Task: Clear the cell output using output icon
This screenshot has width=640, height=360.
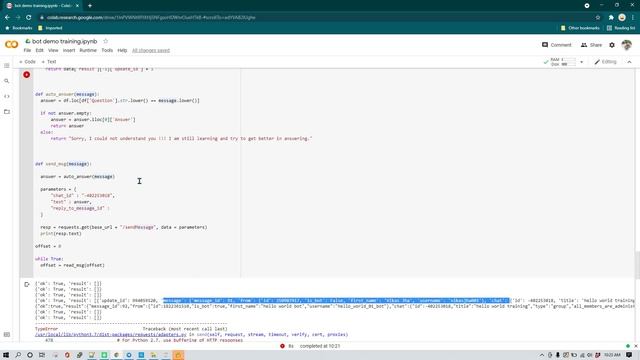Action: tap(27, 284)
